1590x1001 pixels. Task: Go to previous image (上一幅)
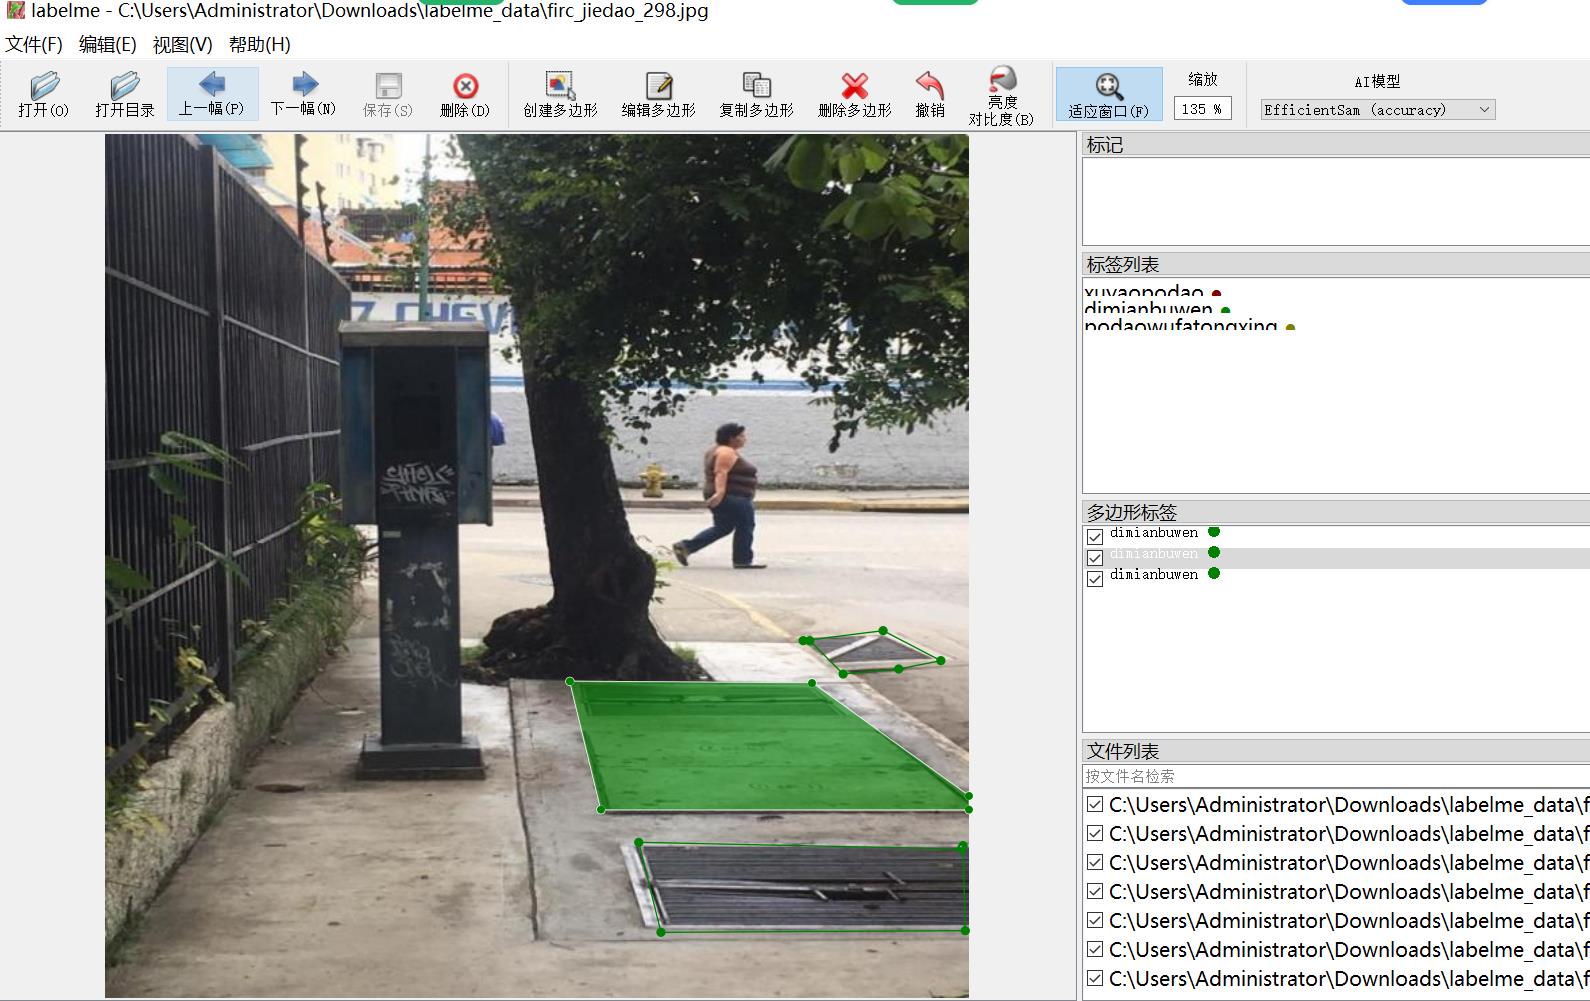coord(212,94)
